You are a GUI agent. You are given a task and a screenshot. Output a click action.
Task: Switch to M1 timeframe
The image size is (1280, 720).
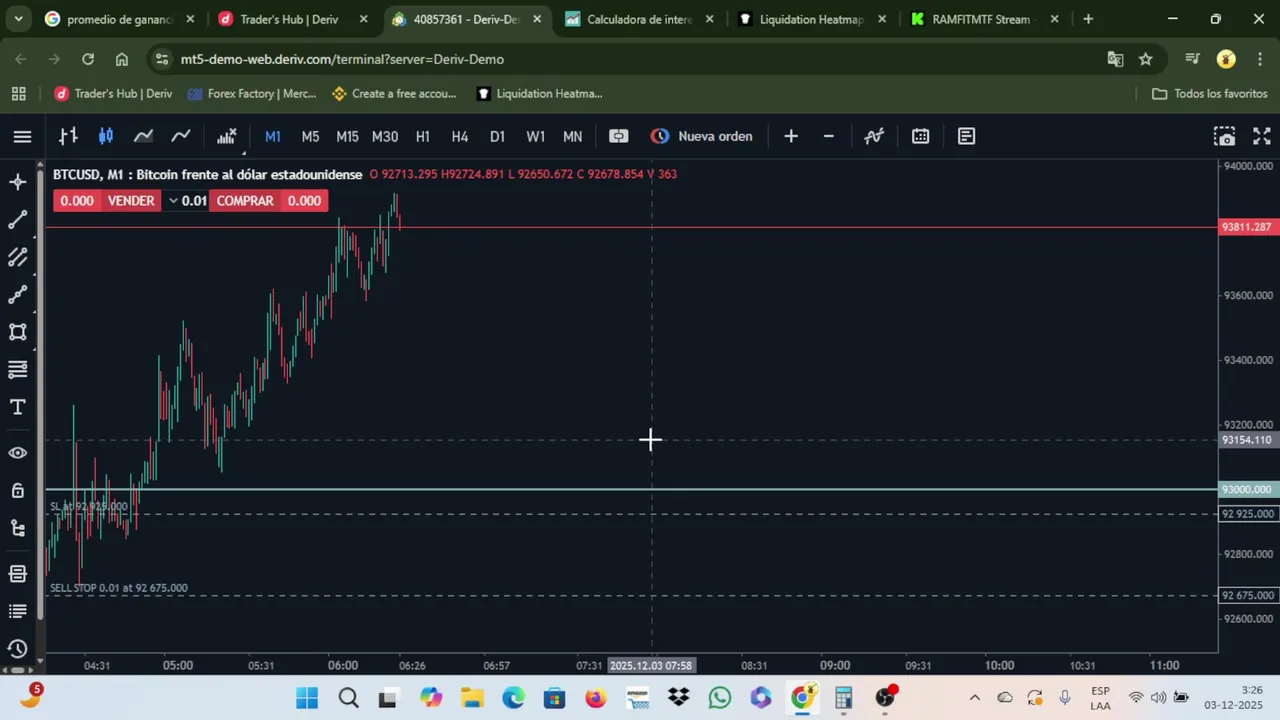tap(272, 136)
